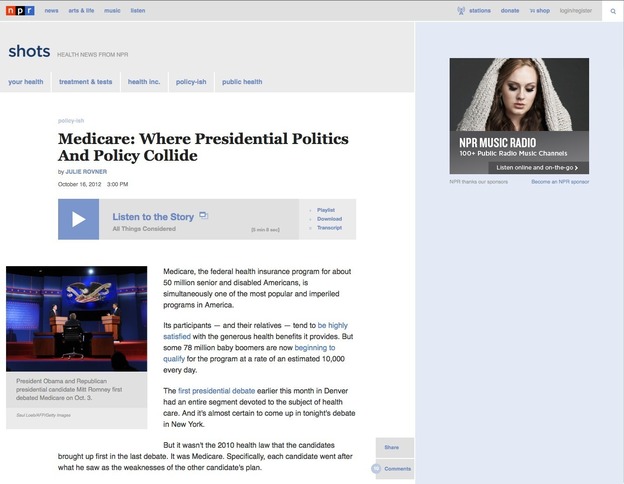This screenshot has width=624, height=484.
Task: Click Become an NPR sponsor link
Action: (560, 182)
